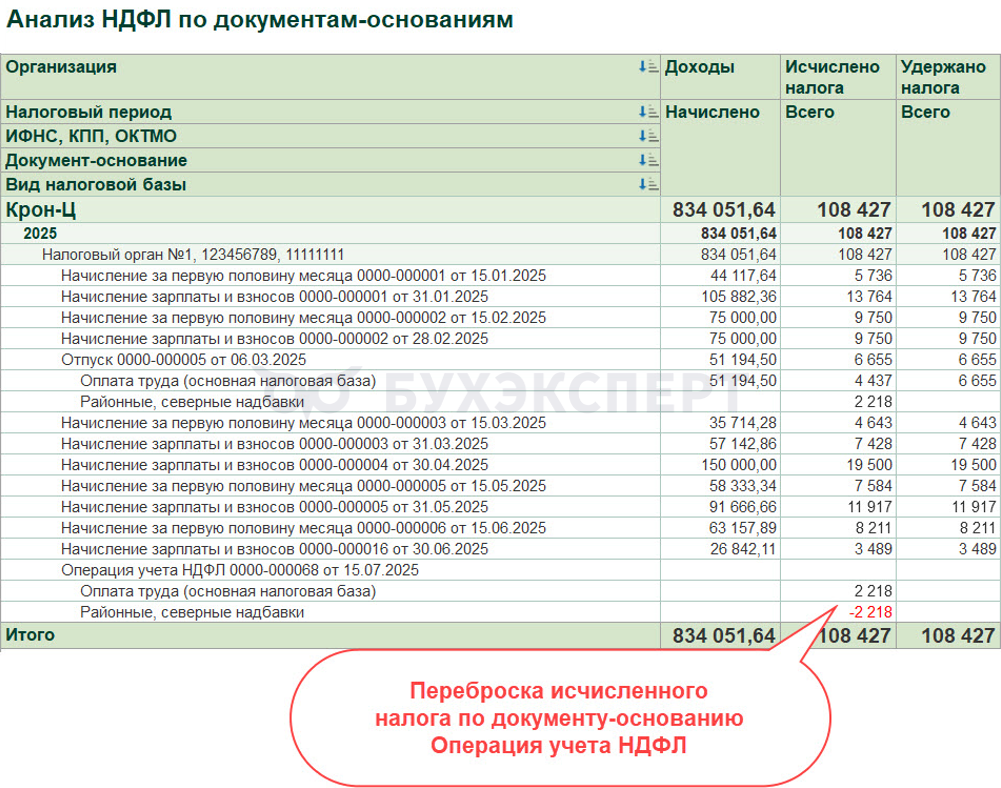Screen dimensions: 1001x788
Task: Open document Начисление за первую половину месяца 0000-000001 от 15.01.2025
Action: click(x=303, y=275)
